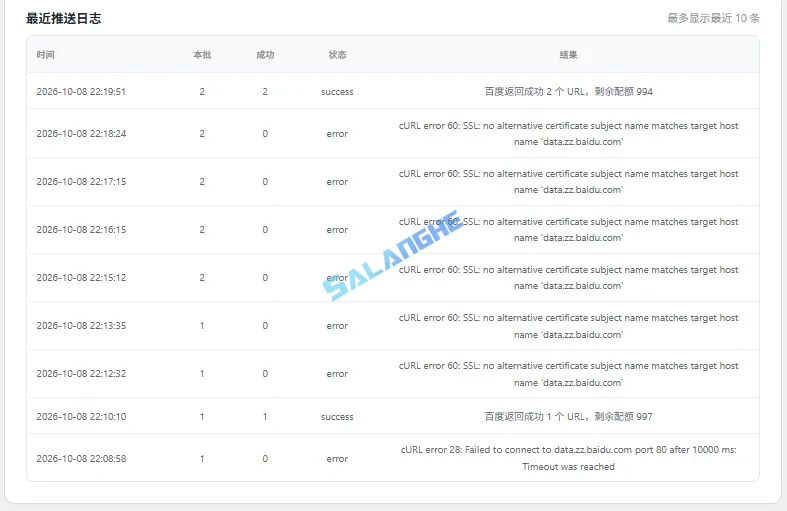Select timestamp 2026-10-08 22:18:24
The image size is (787, 511).
[x=81, y=134]
